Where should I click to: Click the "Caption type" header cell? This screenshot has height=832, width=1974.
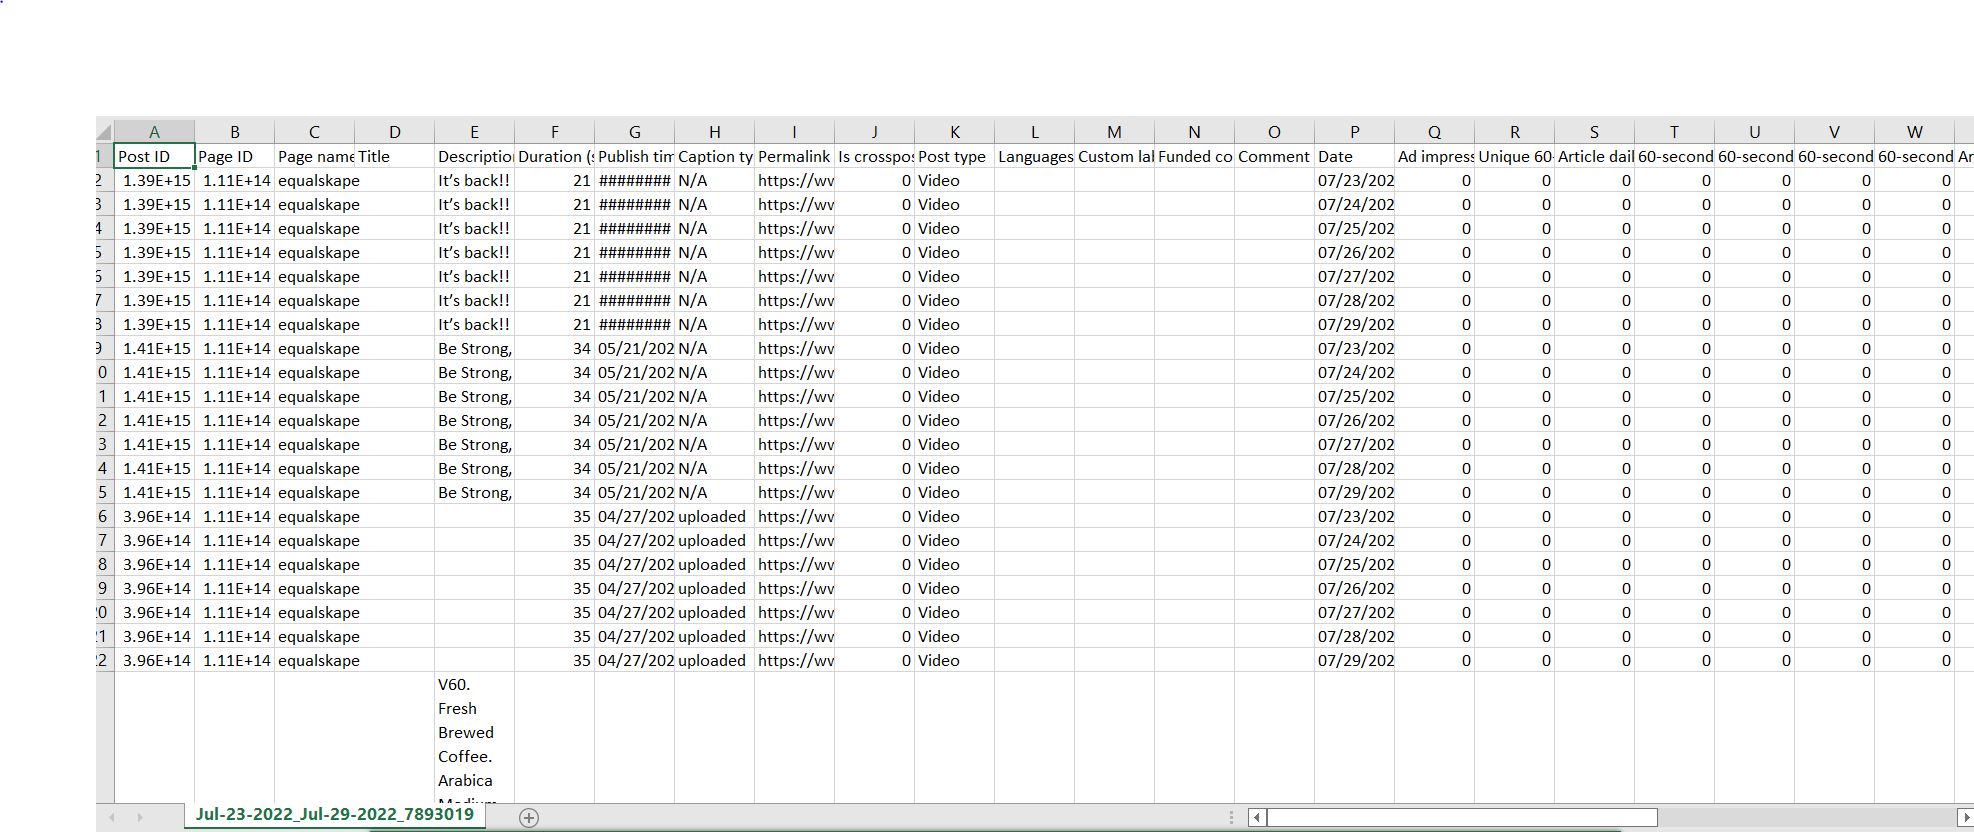point(714,156)
